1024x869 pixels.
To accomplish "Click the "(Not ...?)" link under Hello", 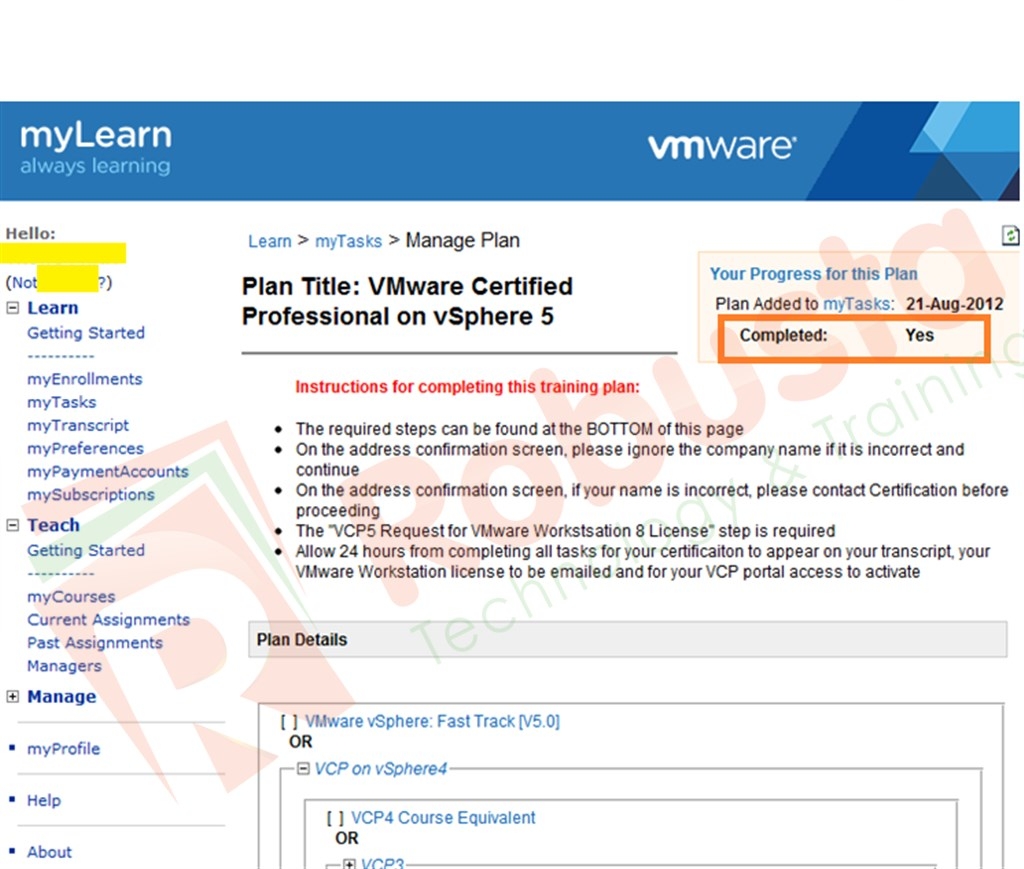I will click(59, 282).
